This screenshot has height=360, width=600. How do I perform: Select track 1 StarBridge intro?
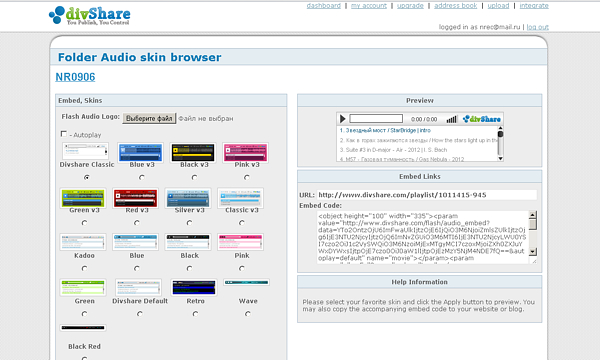click(385, 130)
